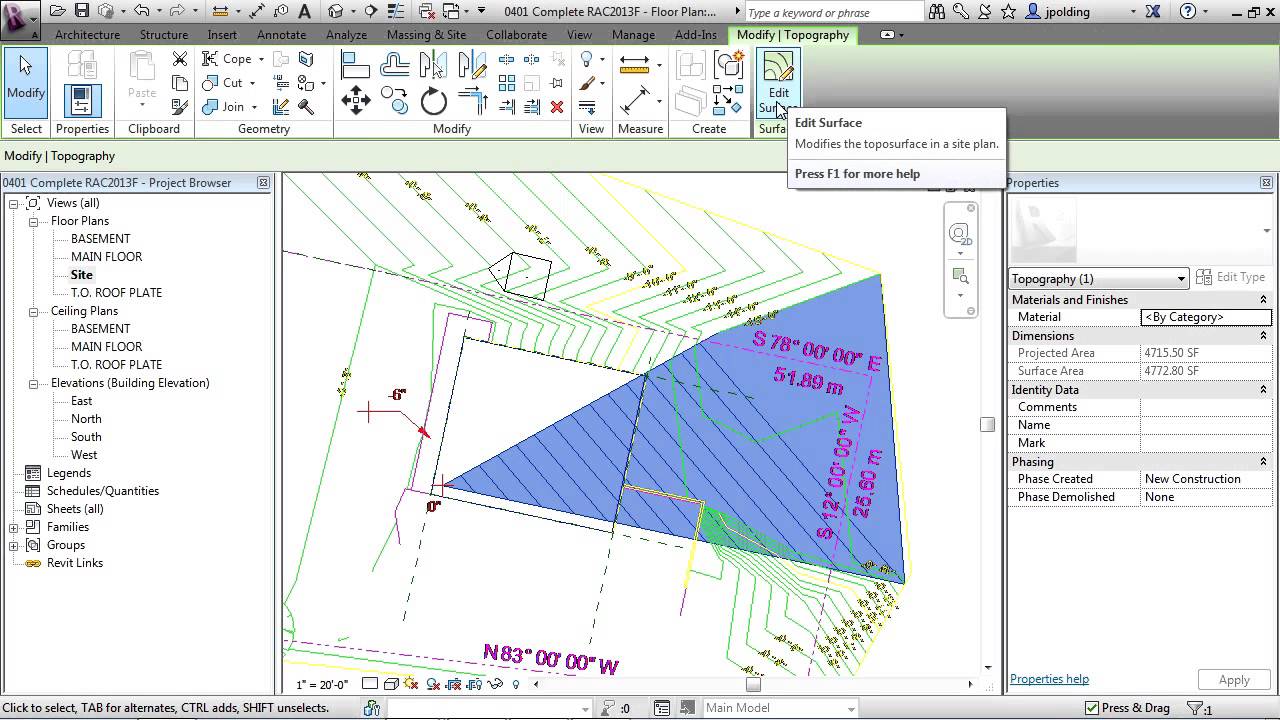The width and height of the screenshot is (1280, 720).
Task: Select the Array tool
Action: click(x=507, y=84)
